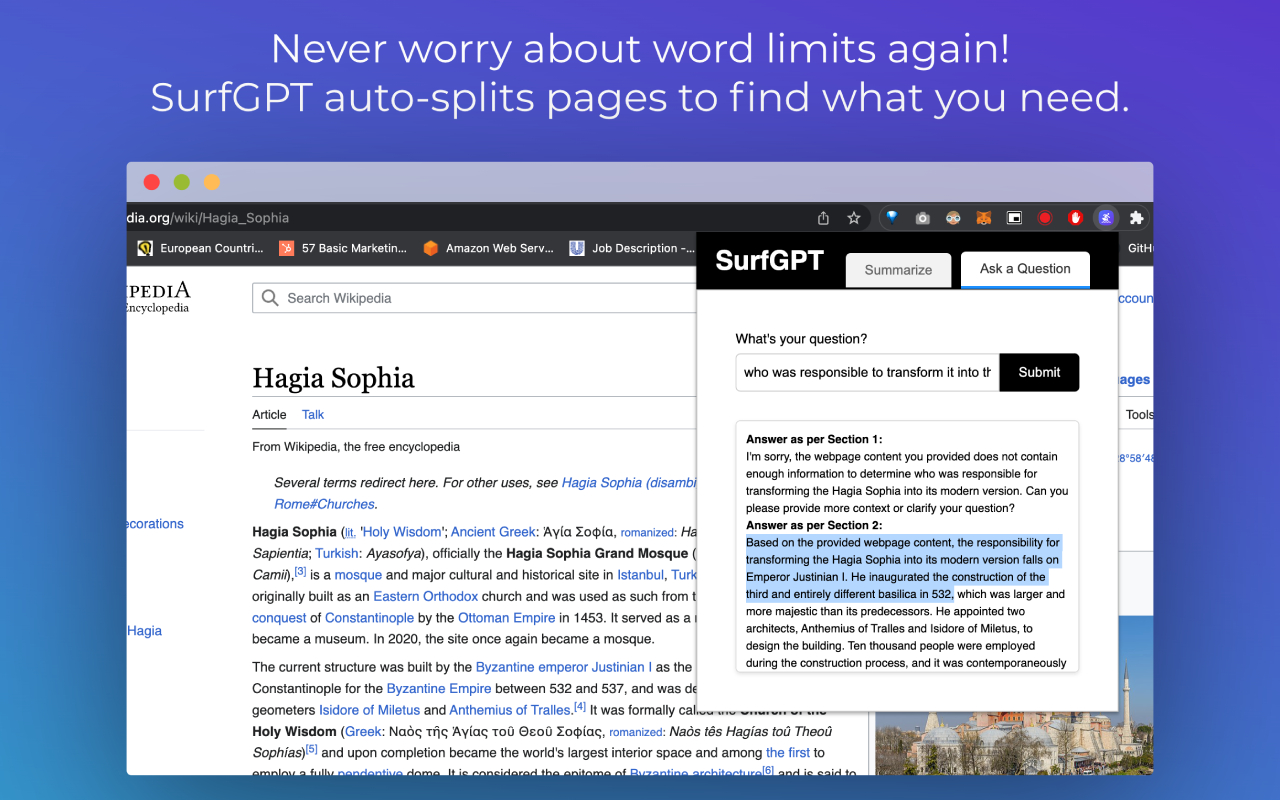Click the Hagia Sophia photo thumbnail

point(1014,695)
